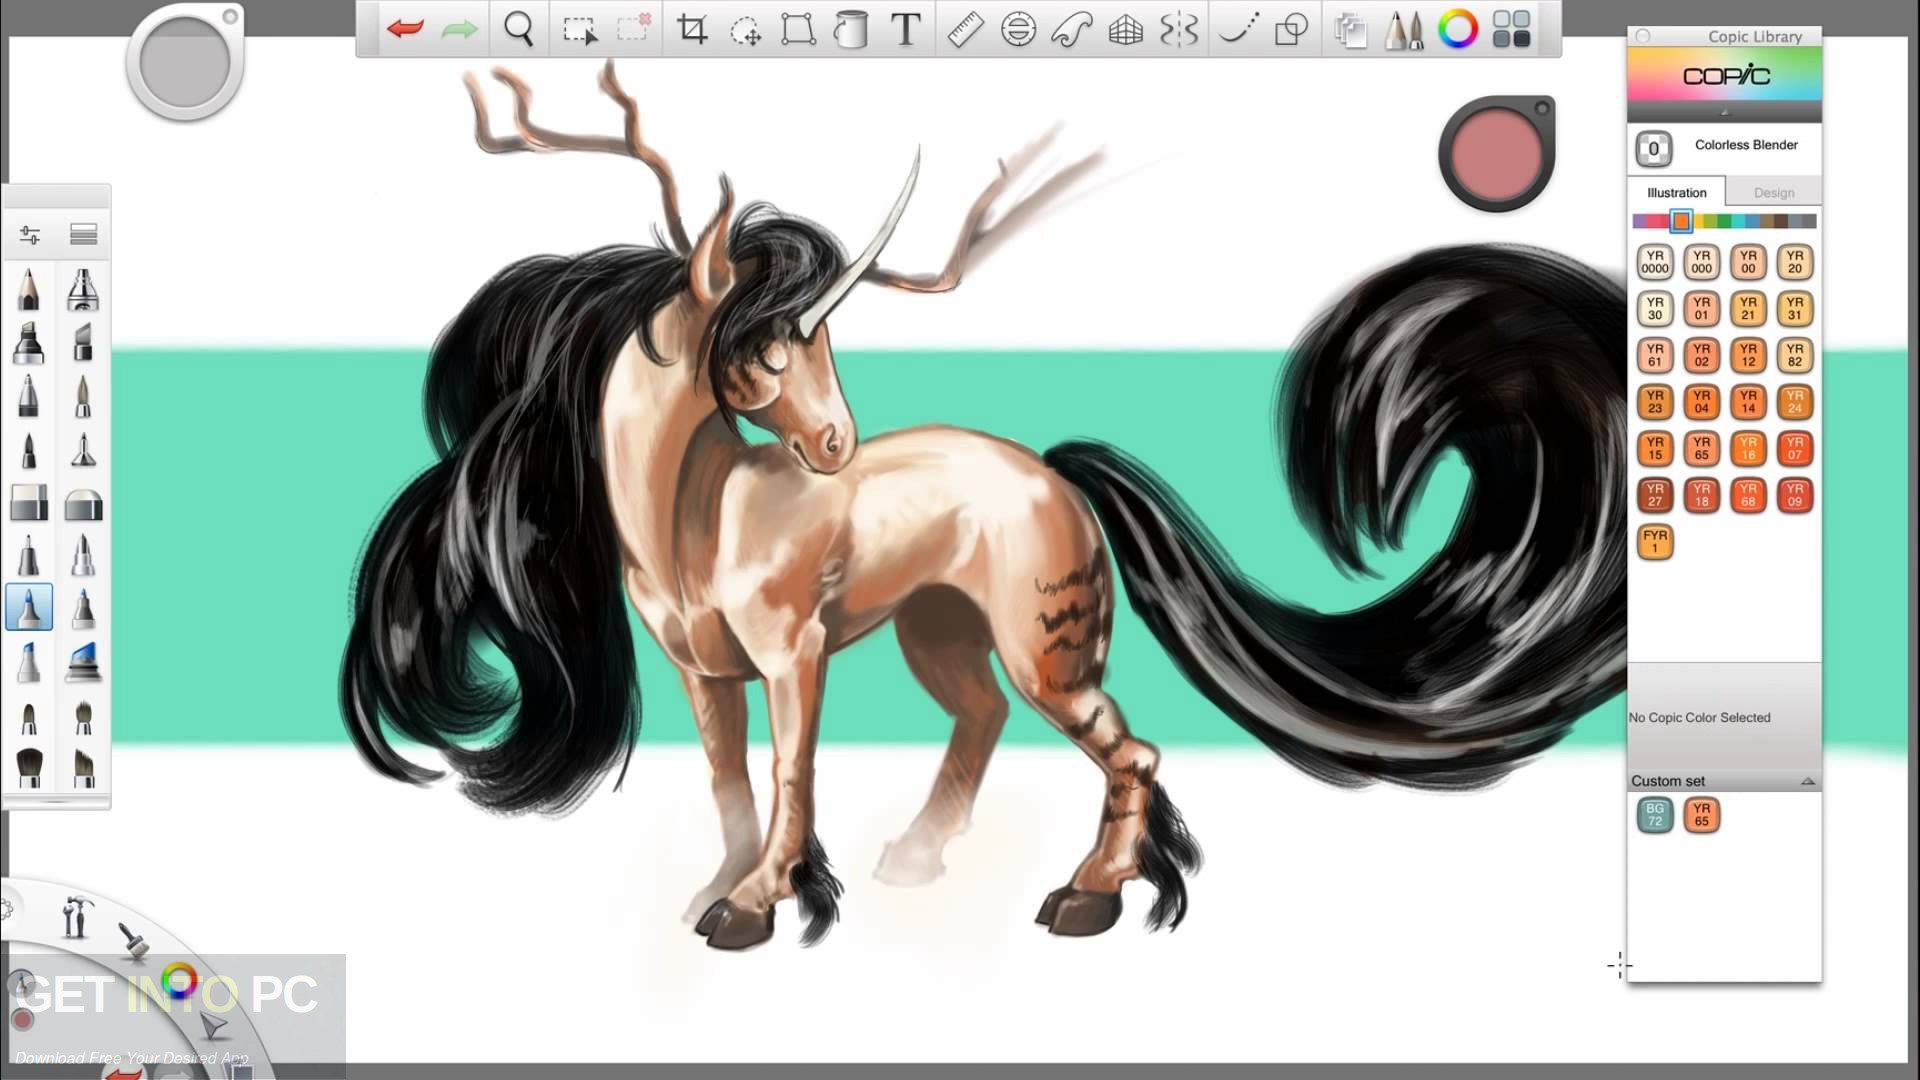Switch to the Design tab
Image resolution: width=1920 pixels, height=1080 pixels.
1773,192
